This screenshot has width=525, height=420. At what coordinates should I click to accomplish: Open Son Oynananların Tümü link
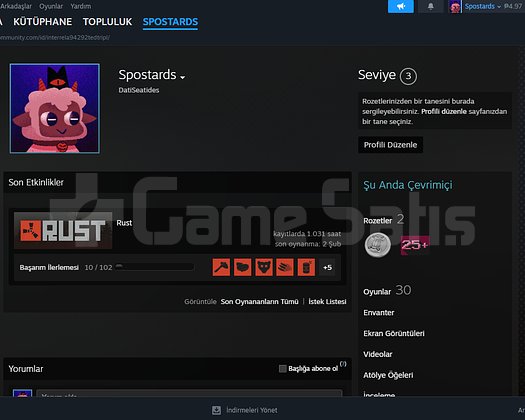pyautogui.click(x=259, y=301)
